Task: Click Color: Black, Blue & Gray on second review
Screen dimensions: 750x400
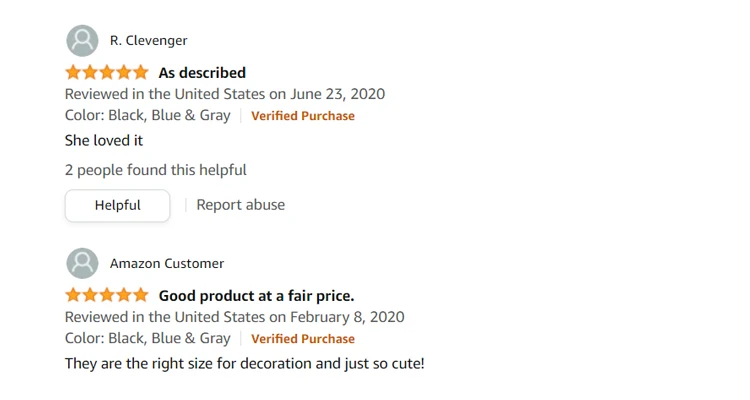Action: [x=147, y=338]
